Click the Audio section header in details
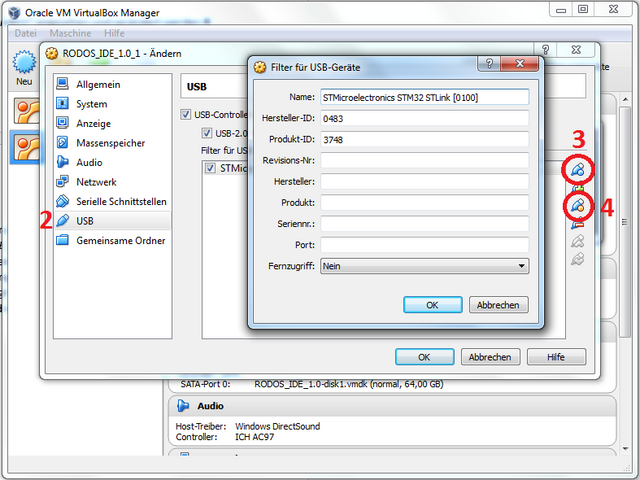This screenshot has height=480, width=640. pyautogui.click(x=392, y=406)
